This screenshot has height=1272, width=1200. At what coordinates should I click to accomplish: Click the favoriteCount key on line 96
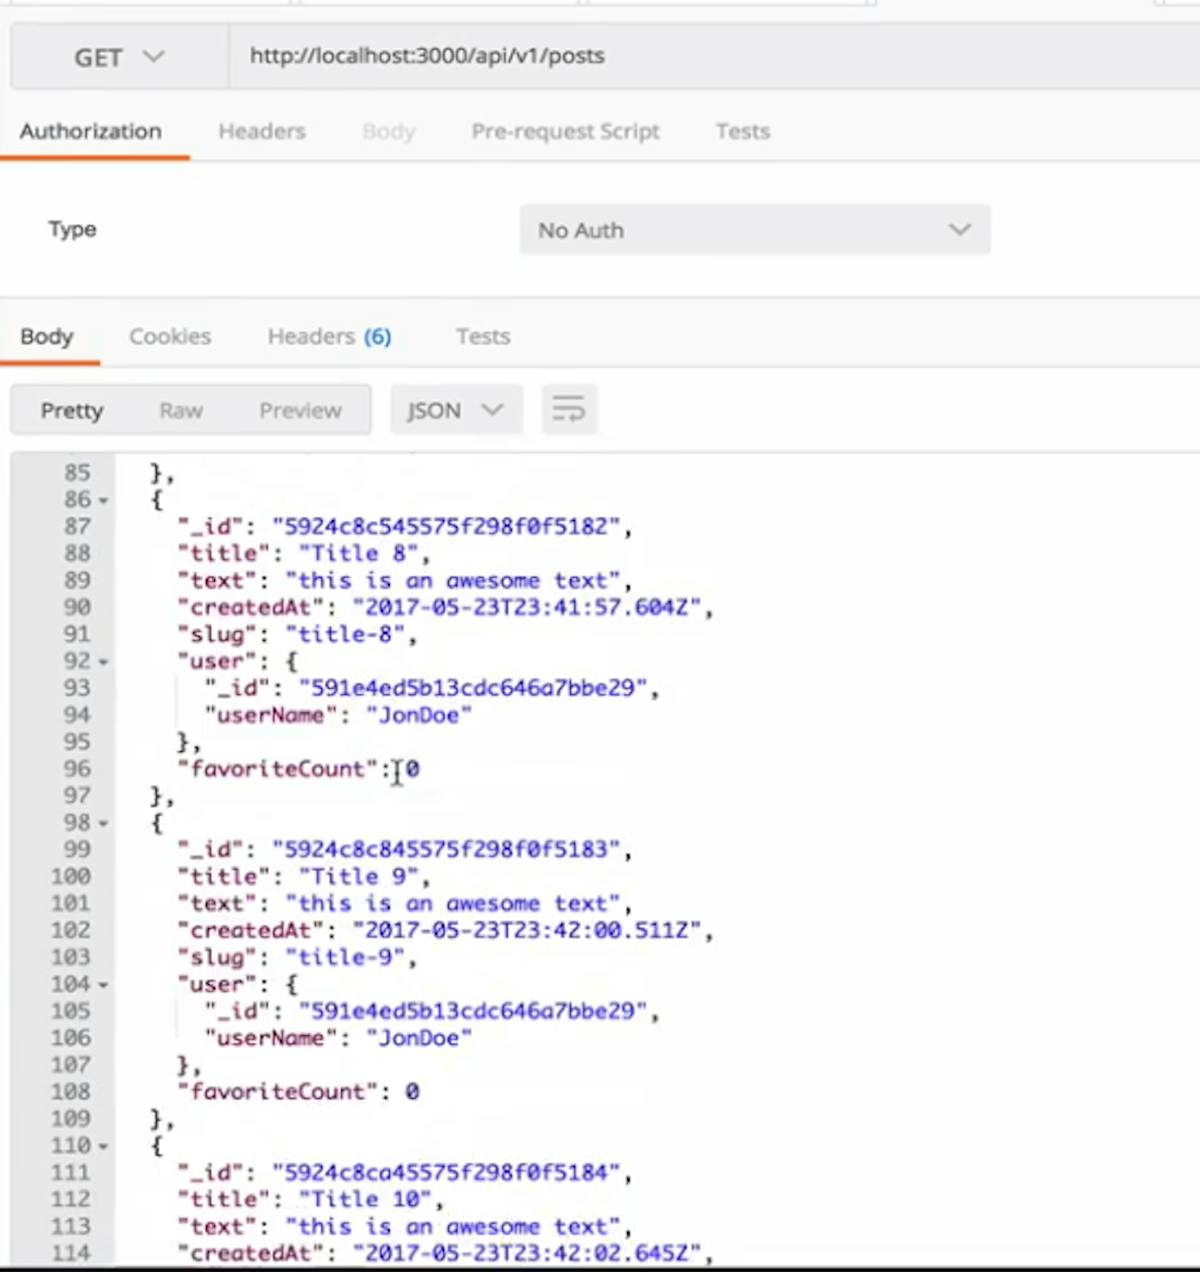point(278,769)
